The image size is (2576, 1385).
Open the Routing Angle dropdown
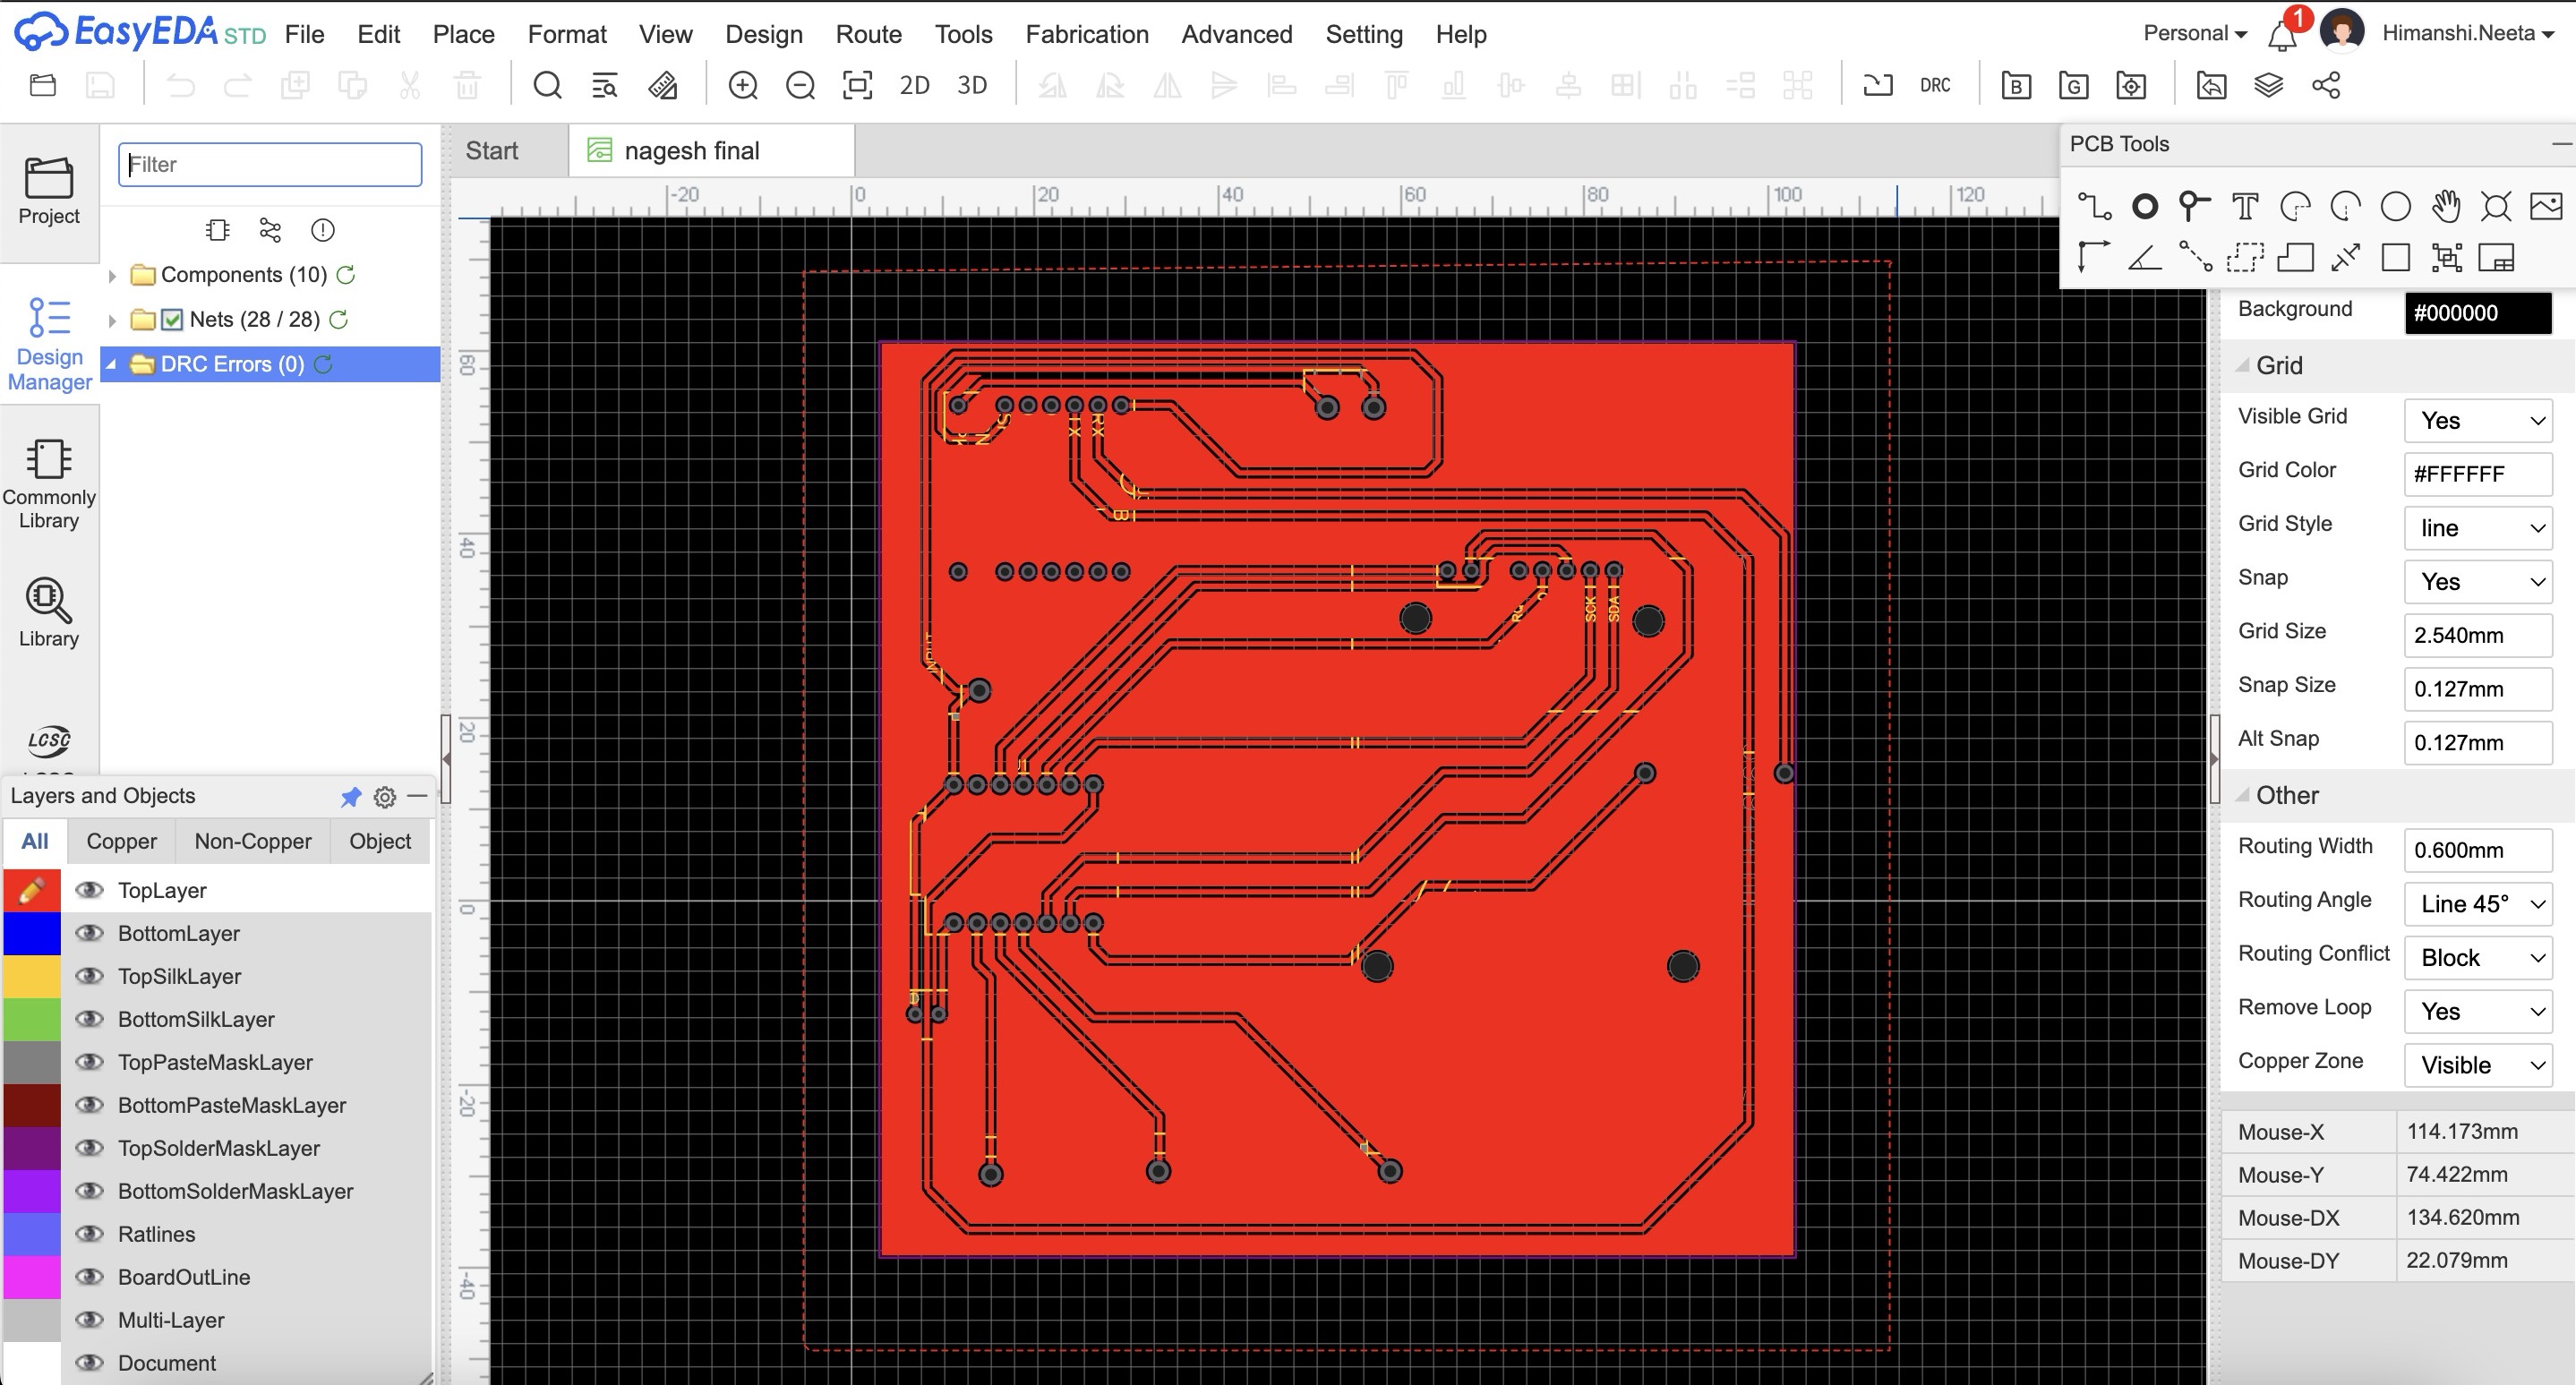click(x=2478, y=904)
